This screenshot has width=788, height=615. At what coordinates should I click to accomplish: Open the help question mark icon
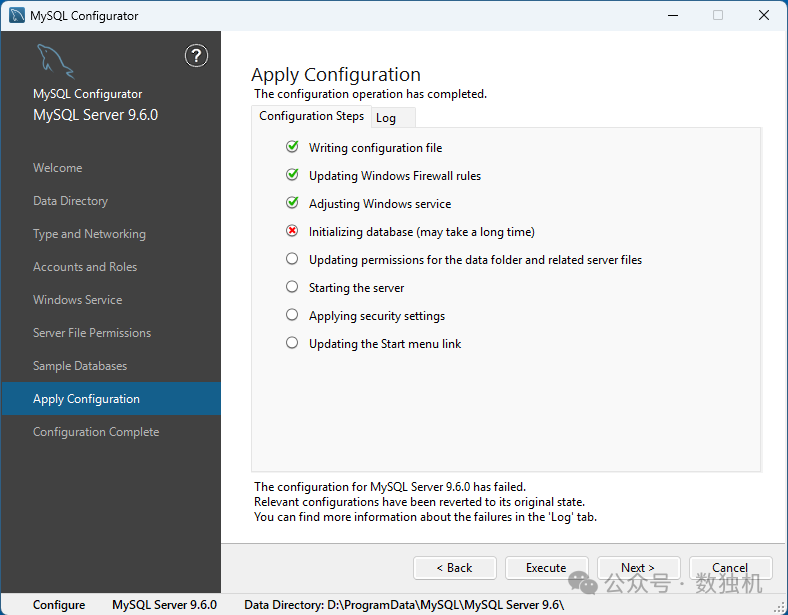click(196, 55)
